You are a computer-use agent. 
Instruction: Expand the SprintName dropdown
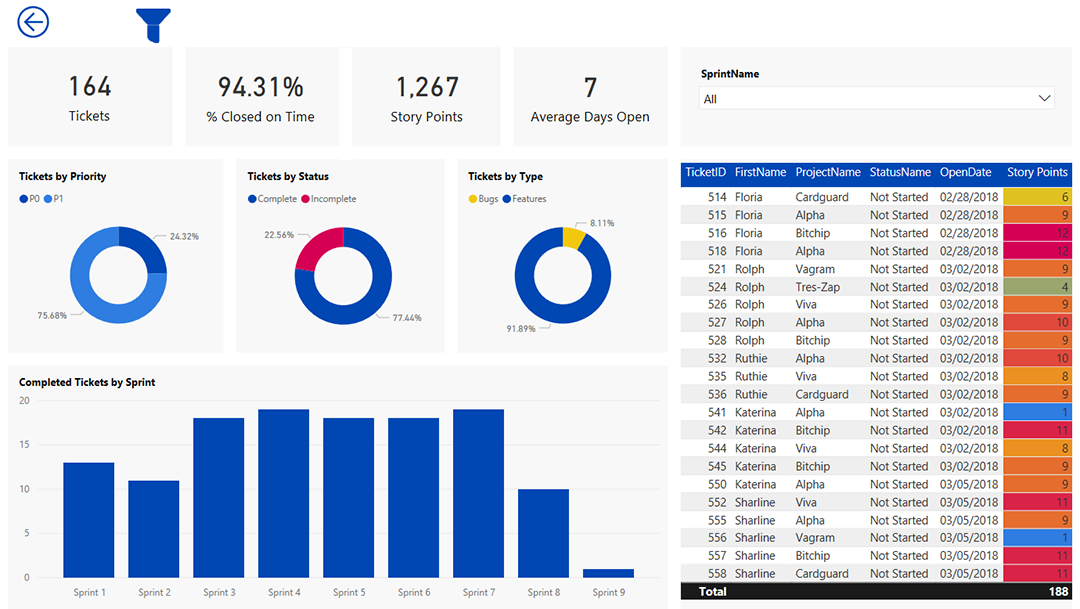(876, 99)
